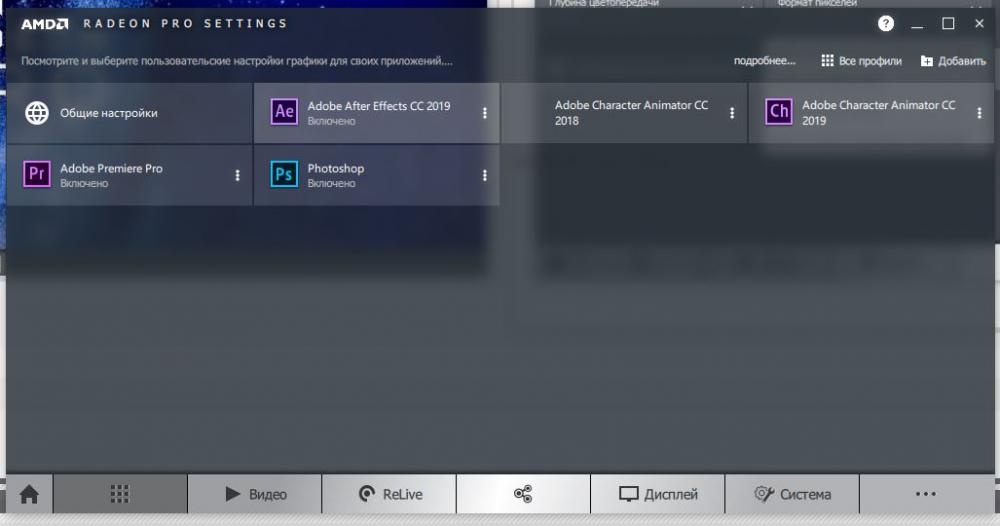
Task: Open the Home tab icon
Action: 29,494
